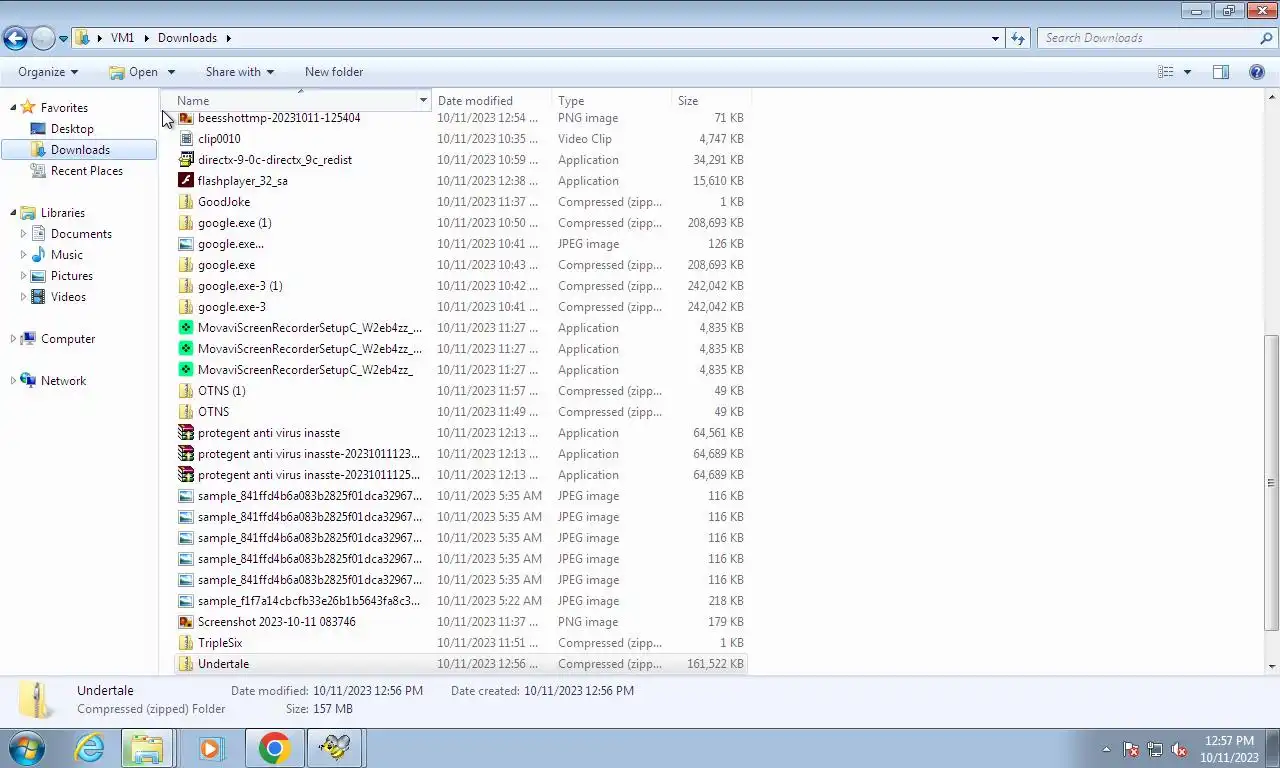Sort by the Date modified column
This screenshot has width=1280, height=768.
coord(491,101)
